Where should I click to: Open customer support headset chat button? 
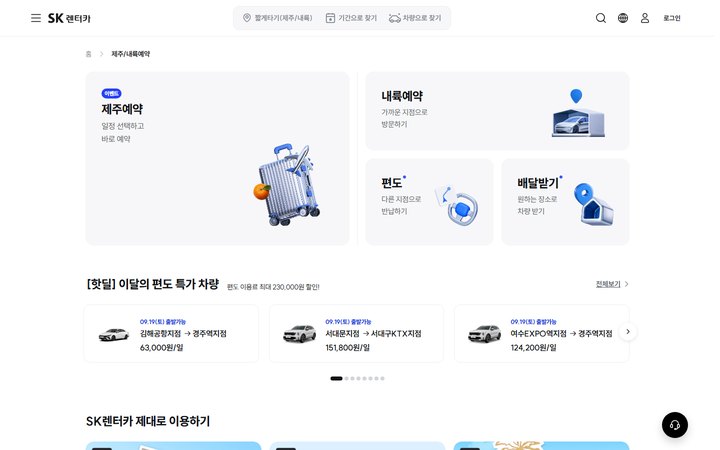click(675, 425)
